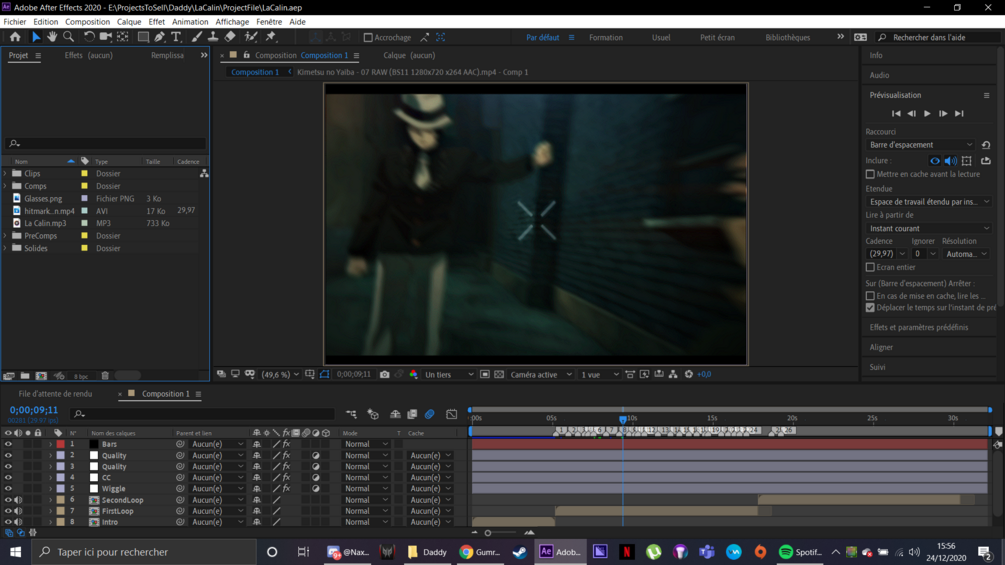The width and height of the screenshot is (1005, 565).
Task: Expand the PreComps folder
Action: click(5, 236)
